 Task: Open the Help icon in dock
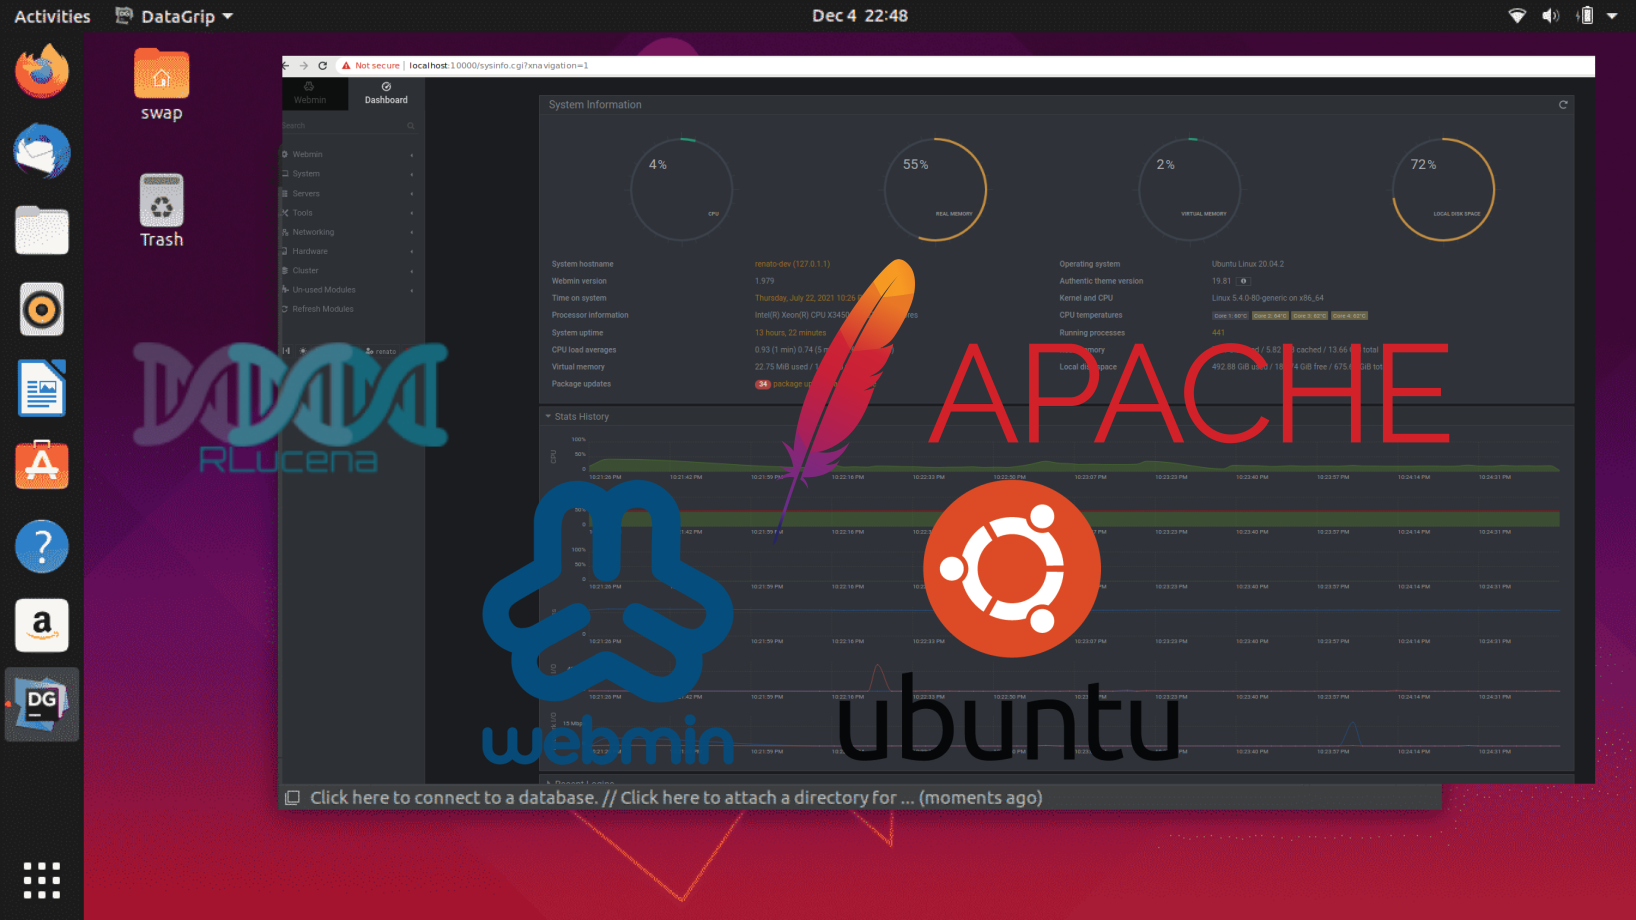[42, 546]
